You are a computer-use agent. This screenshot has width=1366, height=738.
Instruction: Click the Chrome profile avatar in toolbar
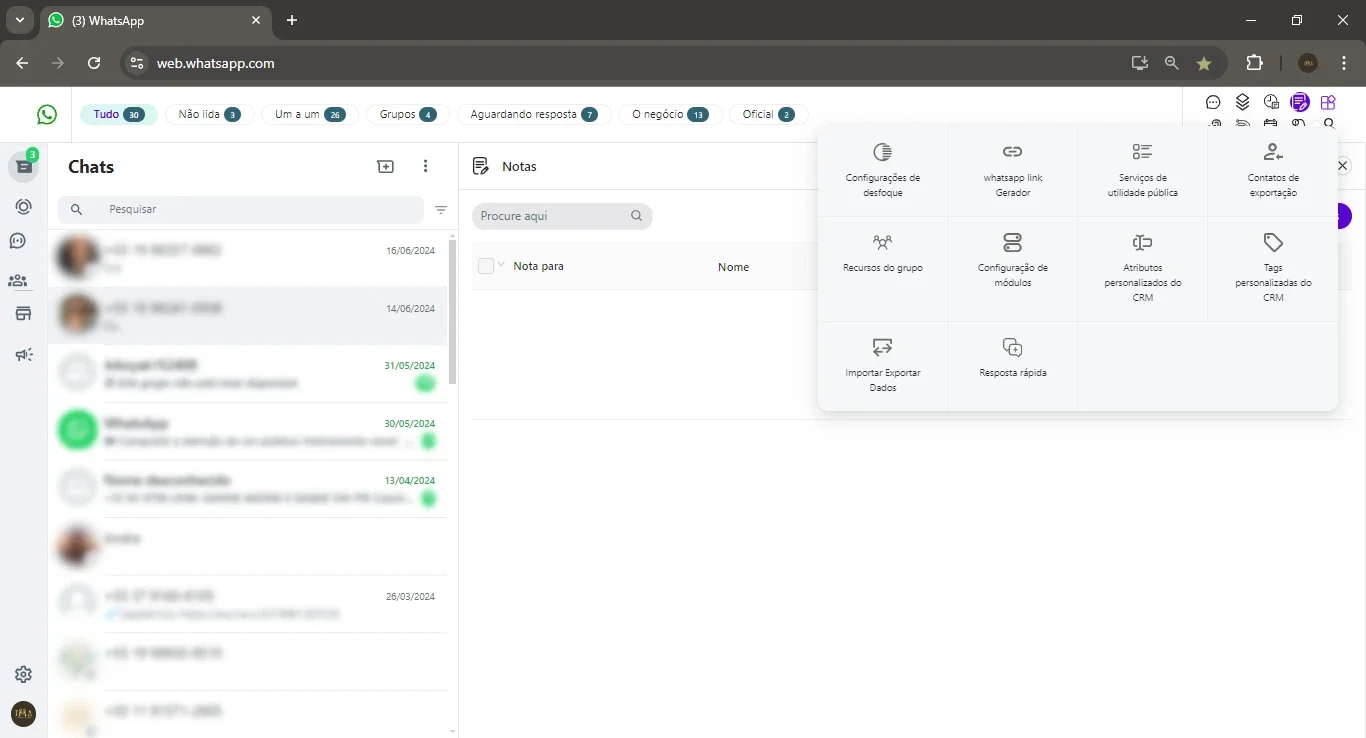(1308, 63)
